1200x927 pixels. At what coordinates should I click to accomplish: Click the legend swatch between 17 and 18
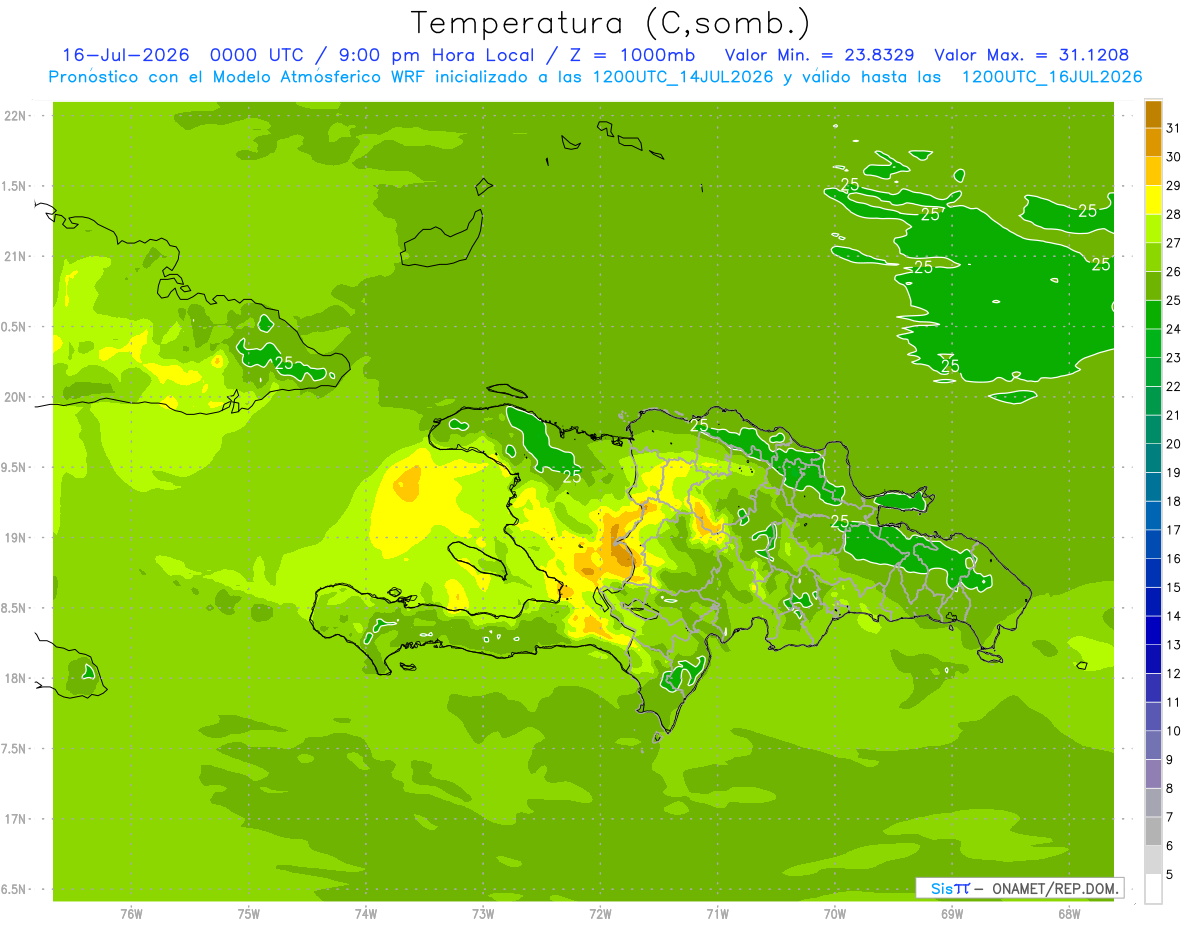(1153, 516)
